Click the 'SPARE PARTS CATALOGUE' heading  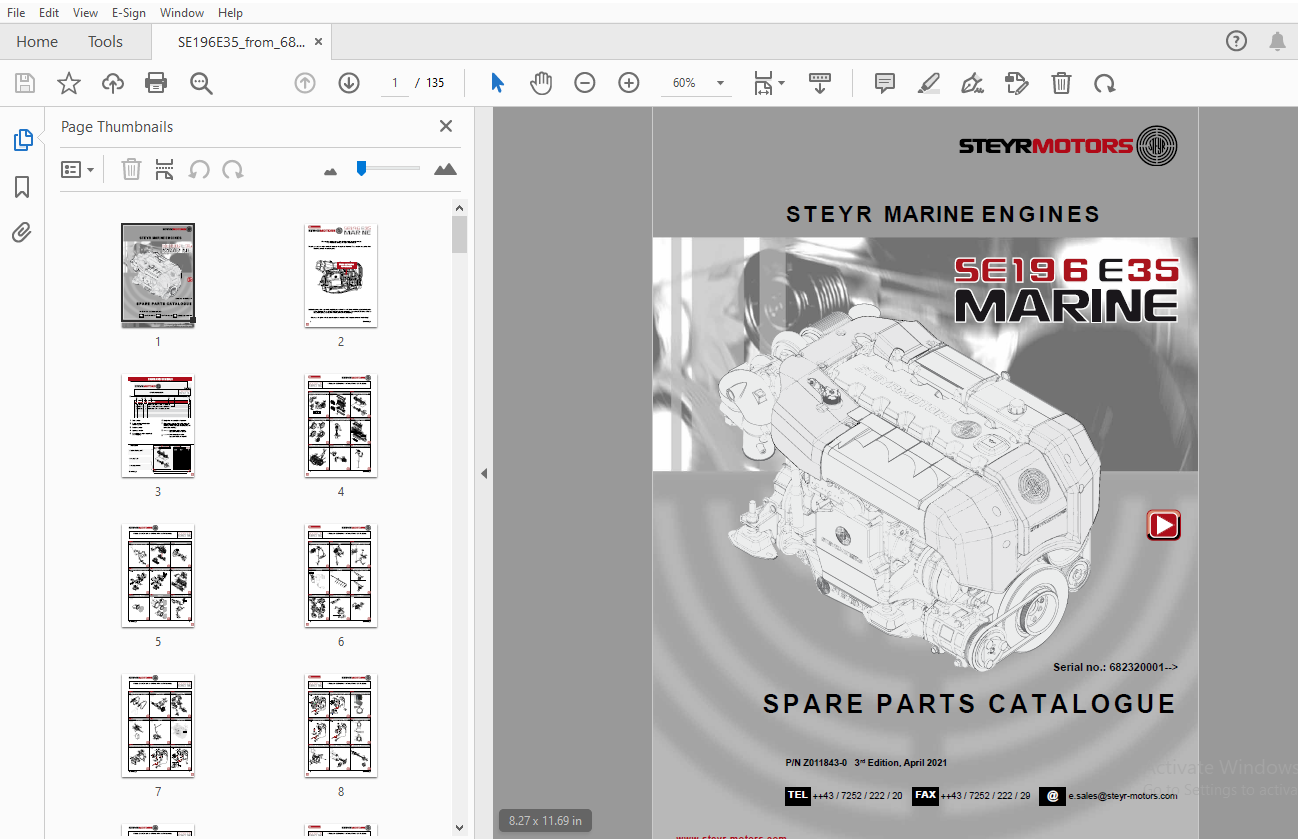coord(969,704)
